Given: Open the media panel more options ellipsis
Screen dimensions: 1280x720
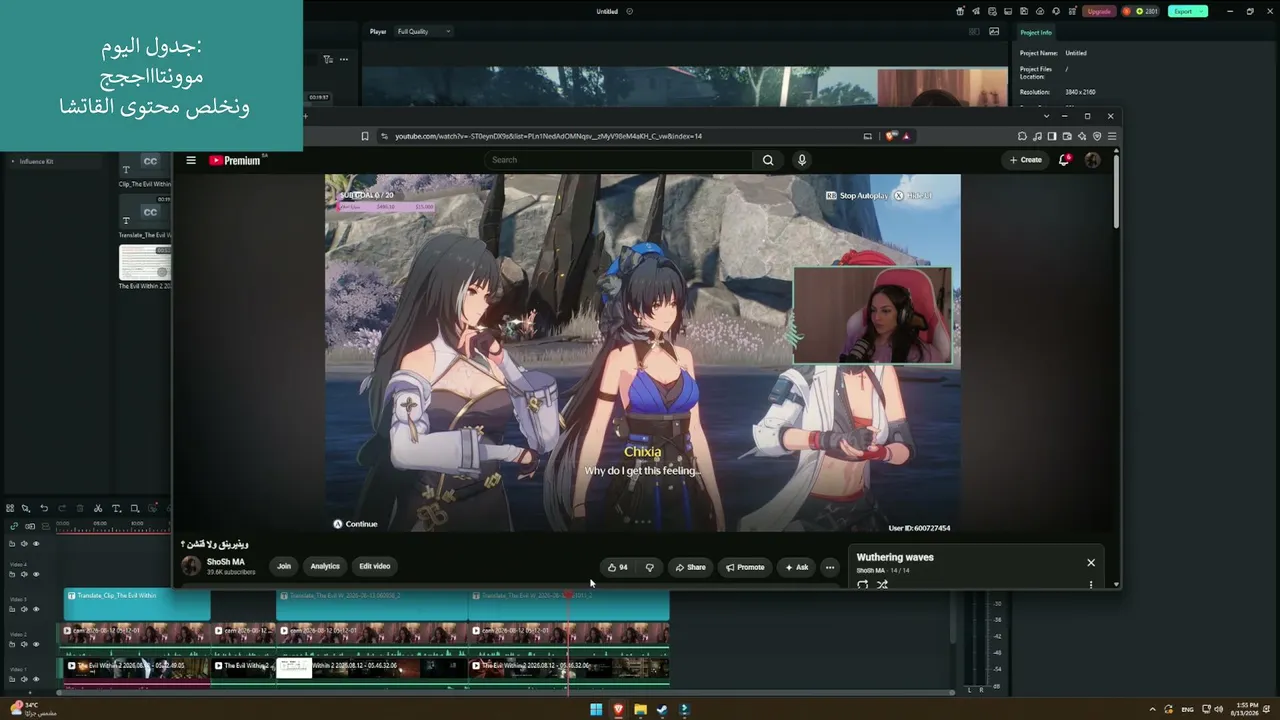Looking at the screenshot, I should [344, 59].
